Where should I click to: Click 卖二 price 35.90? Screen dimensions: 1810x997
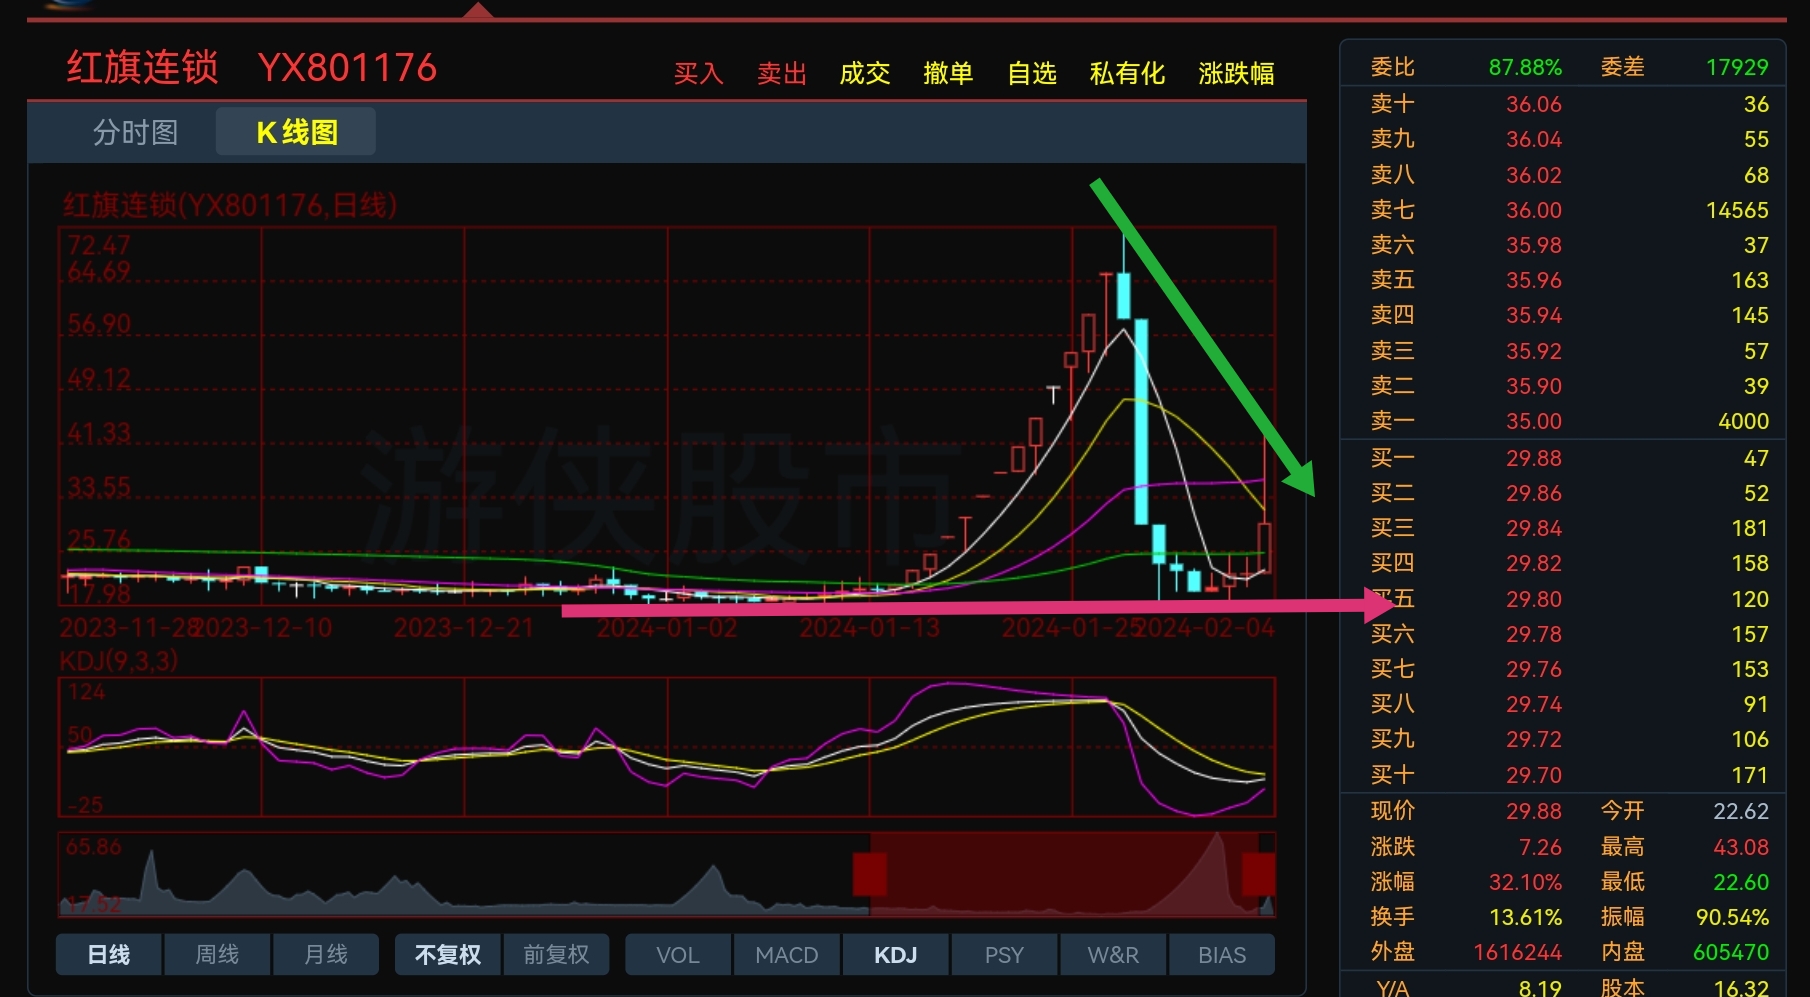1534,386
